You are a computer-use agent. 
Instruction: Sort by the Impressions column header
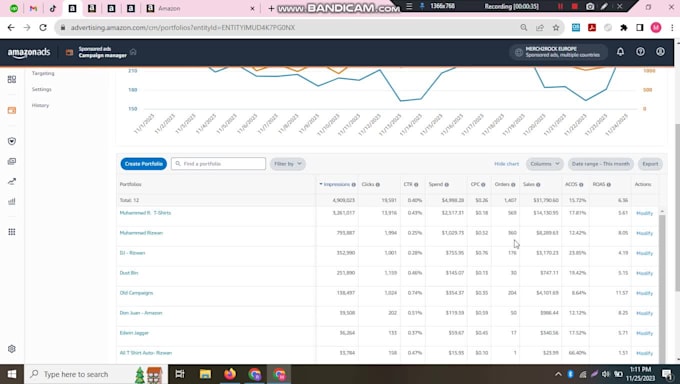[337, 184]
